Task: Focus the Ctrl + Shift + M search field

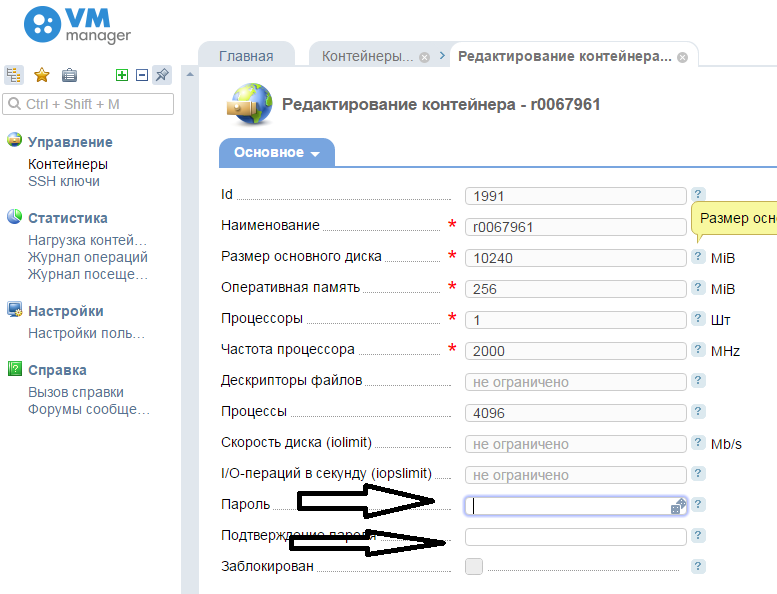Action: click(x=88, y=104)
